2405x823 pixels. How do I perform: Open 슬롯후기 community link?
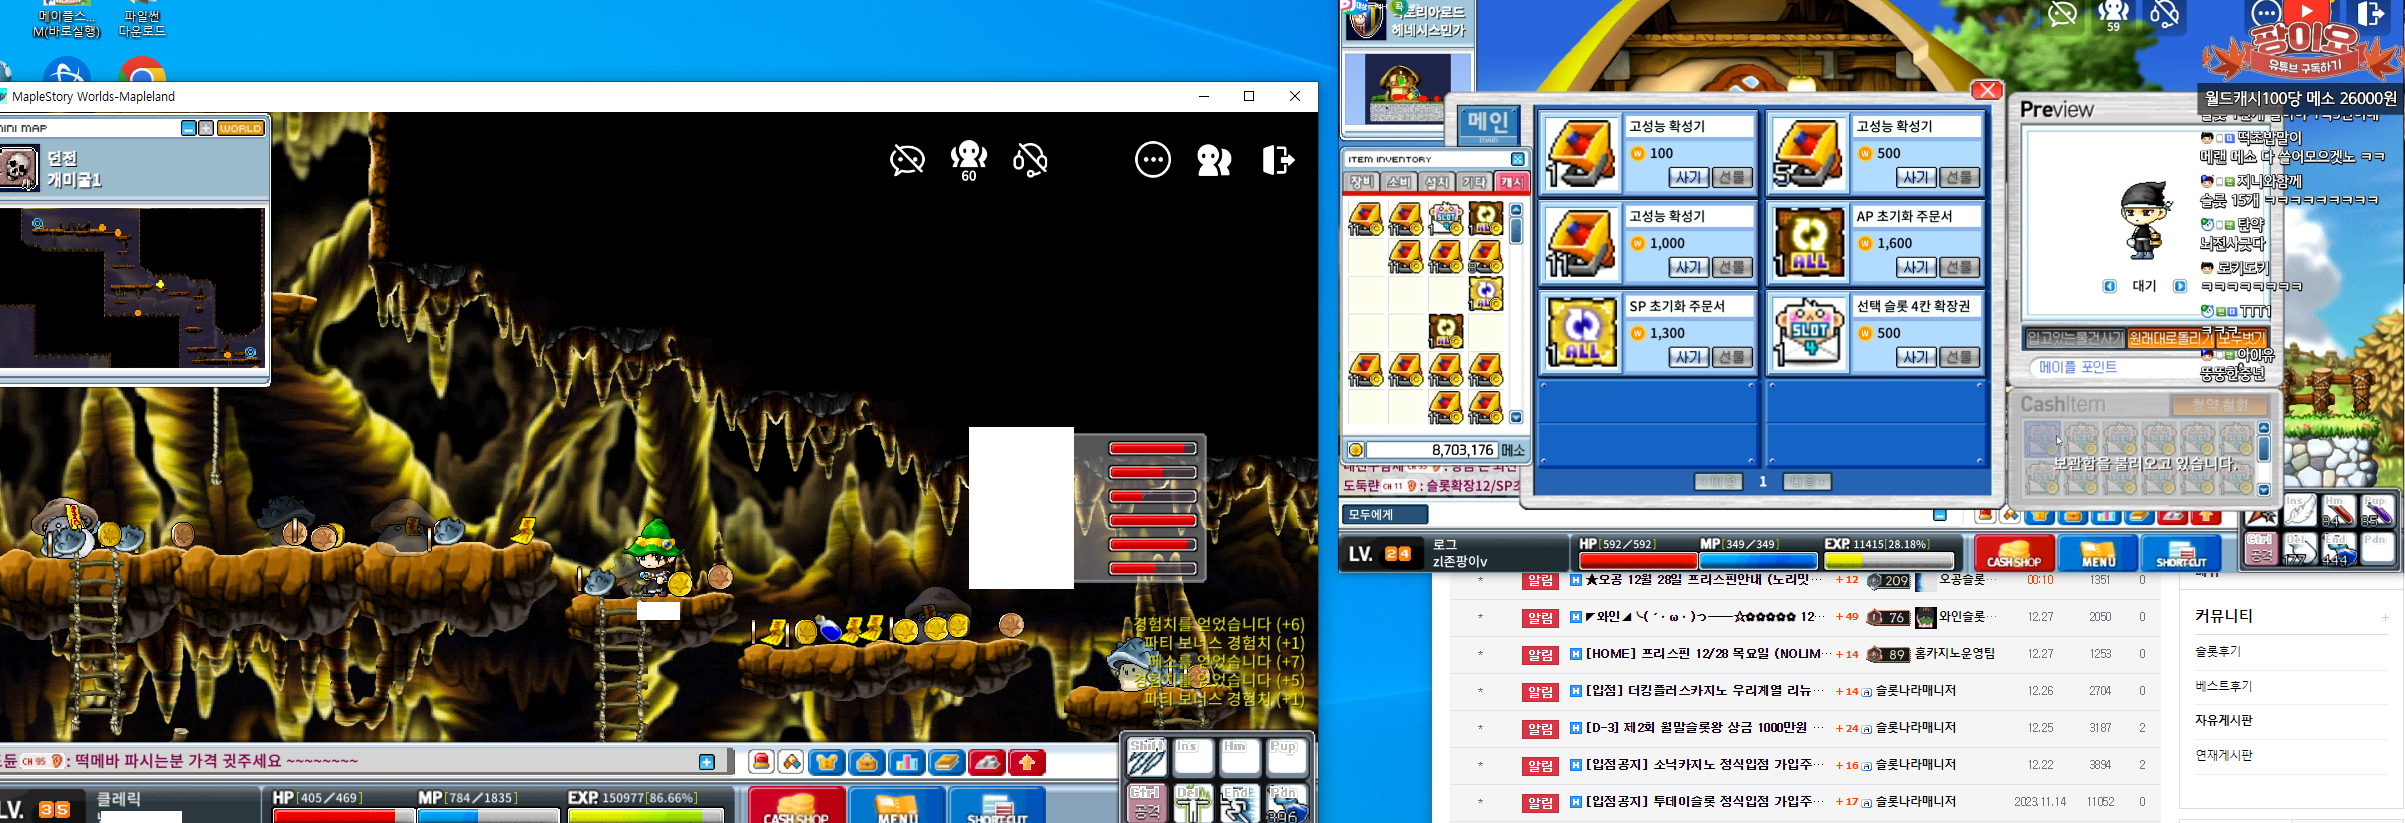pos(2217,651)
